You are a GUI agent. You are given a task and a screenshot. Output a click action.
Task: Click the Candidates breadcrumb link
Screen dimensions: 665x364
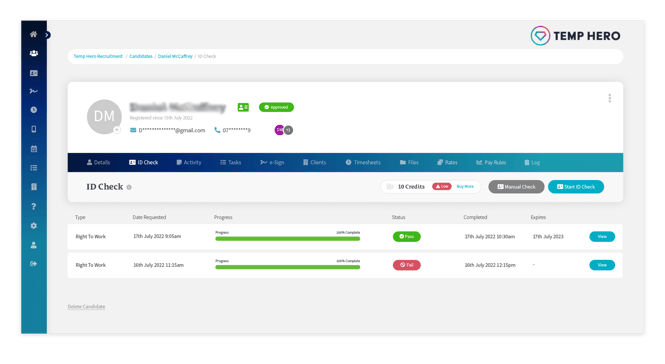click(x=141, y=56)
